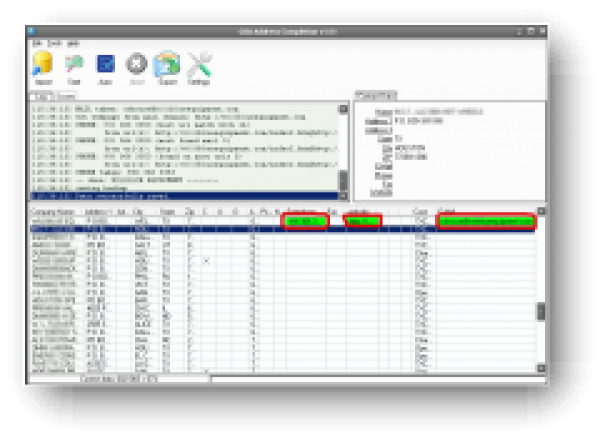Select the highlighted last line of the log
The height and width of the screenshot is (437, 600).
click(184, 196)
